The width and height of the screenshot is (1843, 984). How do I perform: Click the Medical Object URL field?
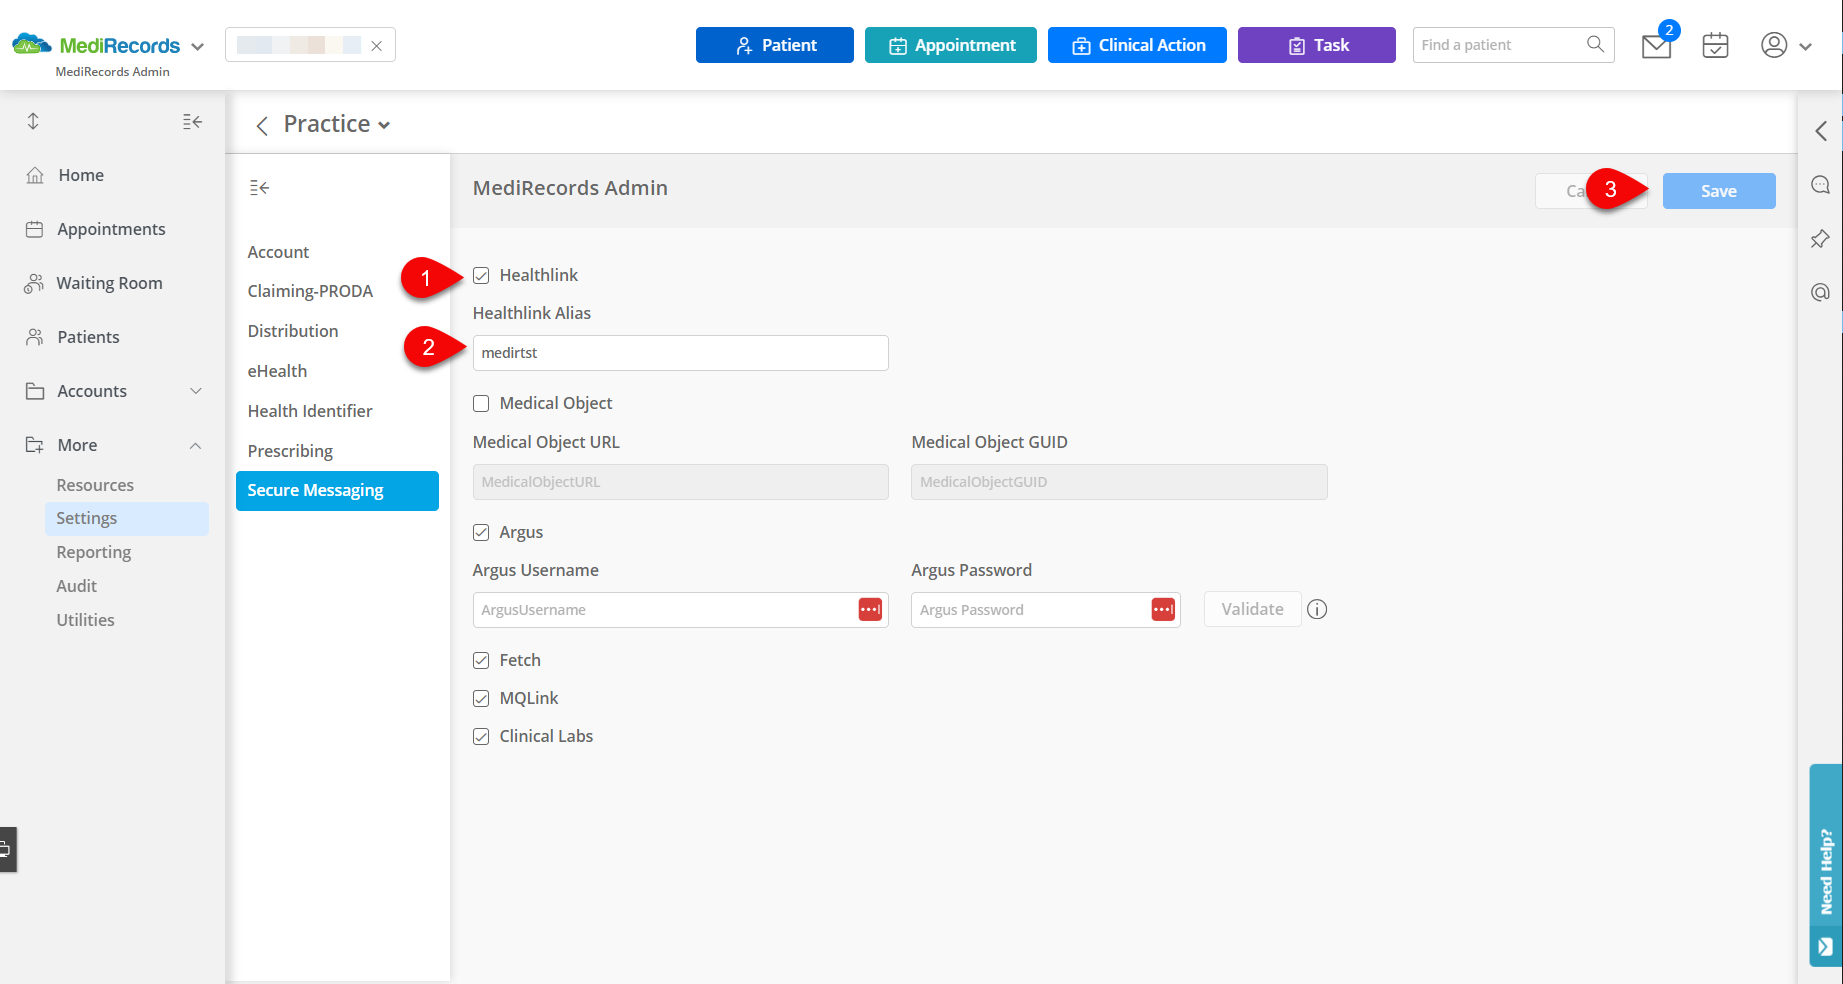(680, 482)
